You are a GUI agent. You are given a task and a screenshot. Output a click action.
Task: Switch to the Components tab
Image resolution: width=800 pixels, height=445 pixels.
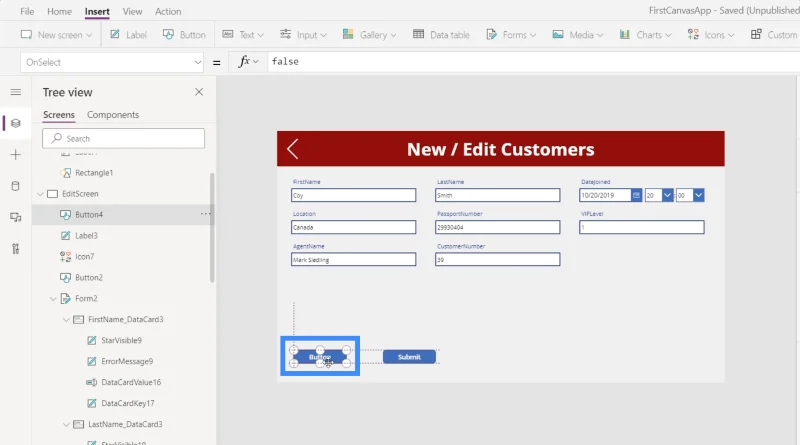tap(113, 115)
